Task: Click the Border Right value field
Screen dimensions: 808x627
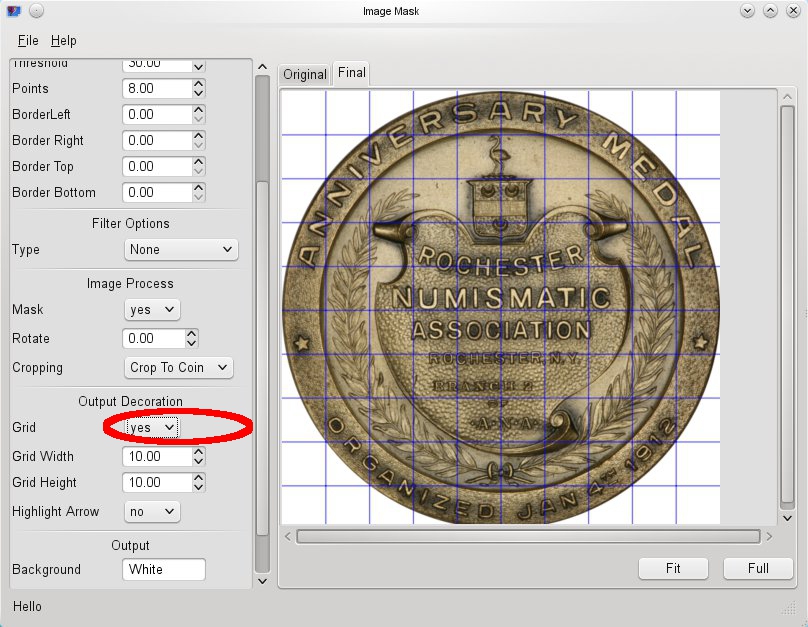Action: (157, 141)
